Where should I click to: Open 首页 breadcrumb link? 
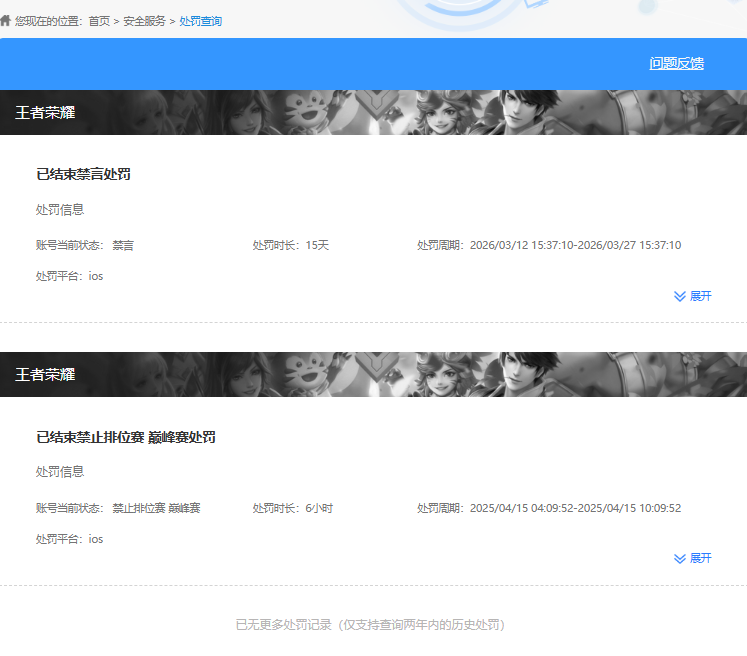pyautogui.click(x=99, y=21)
